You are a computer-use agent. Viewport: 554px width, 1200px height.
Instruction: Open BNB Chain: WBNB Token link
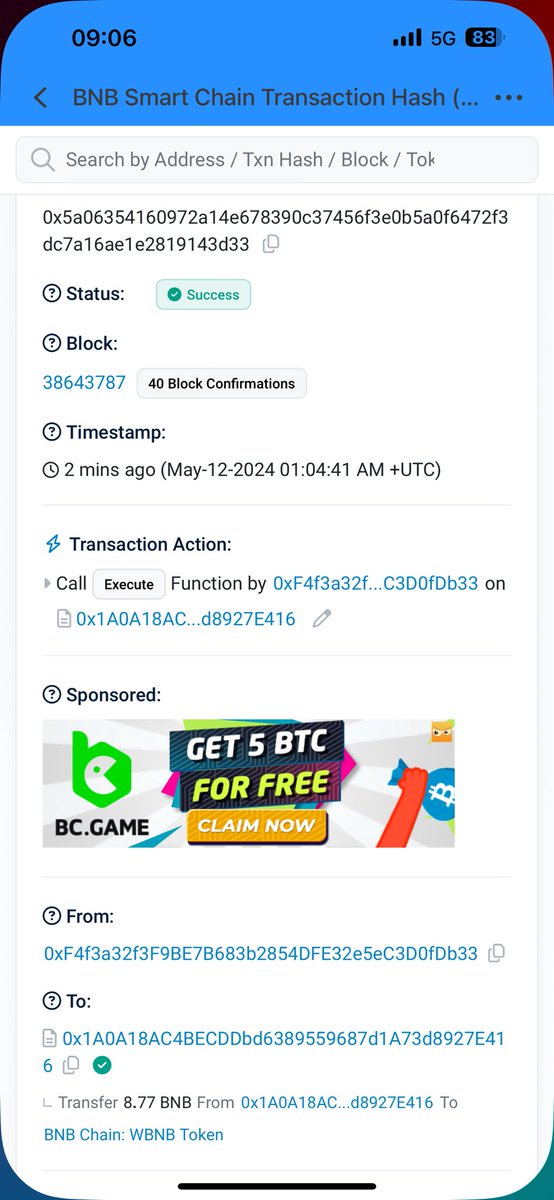pos(134,1134)
